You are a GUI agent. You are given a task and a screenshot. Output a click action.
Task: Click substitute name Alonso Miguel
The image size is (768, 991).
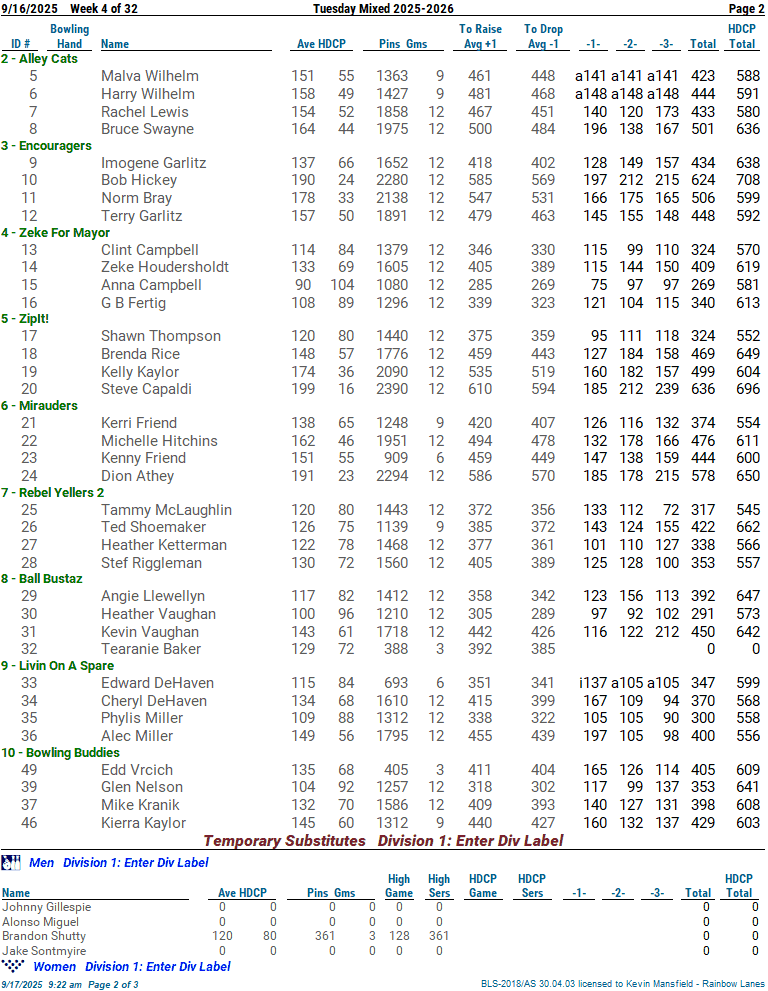(x=40, y=922)
